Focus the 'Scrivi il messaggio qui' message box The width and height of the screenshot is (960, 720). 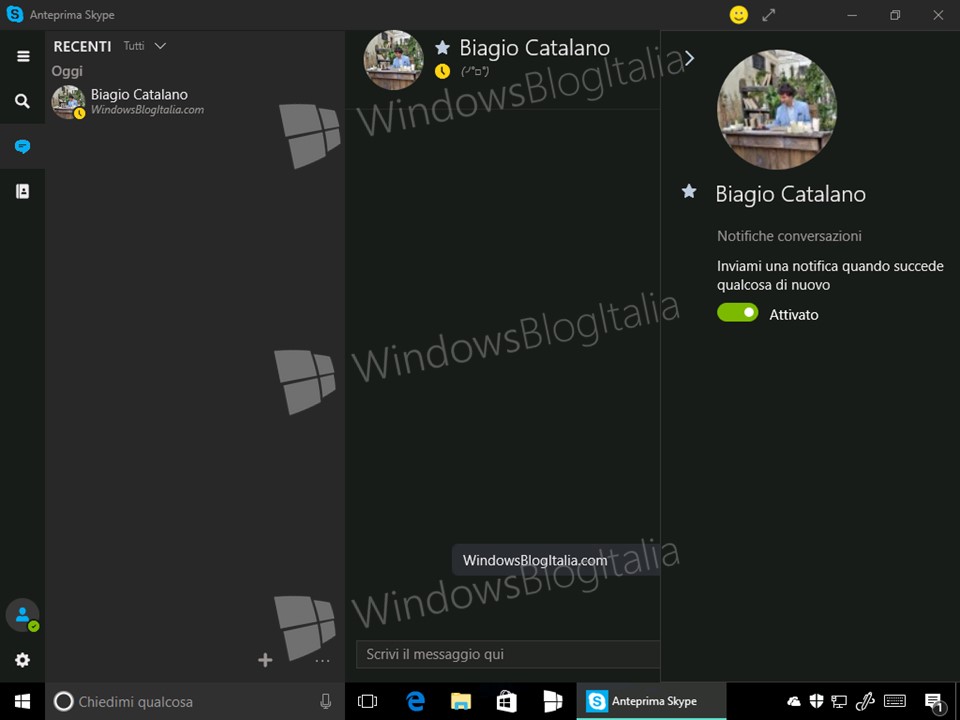[508, 654]
